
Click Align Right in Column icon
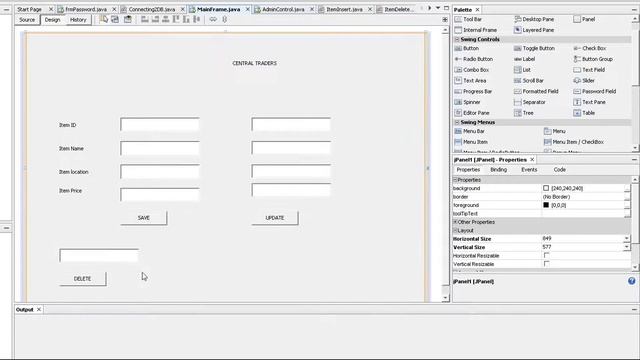pos(155,19)
